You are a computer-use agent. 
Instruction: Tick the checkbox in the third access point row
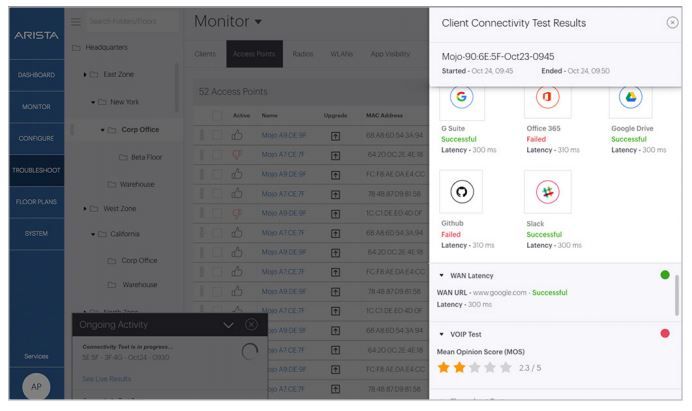217,174
